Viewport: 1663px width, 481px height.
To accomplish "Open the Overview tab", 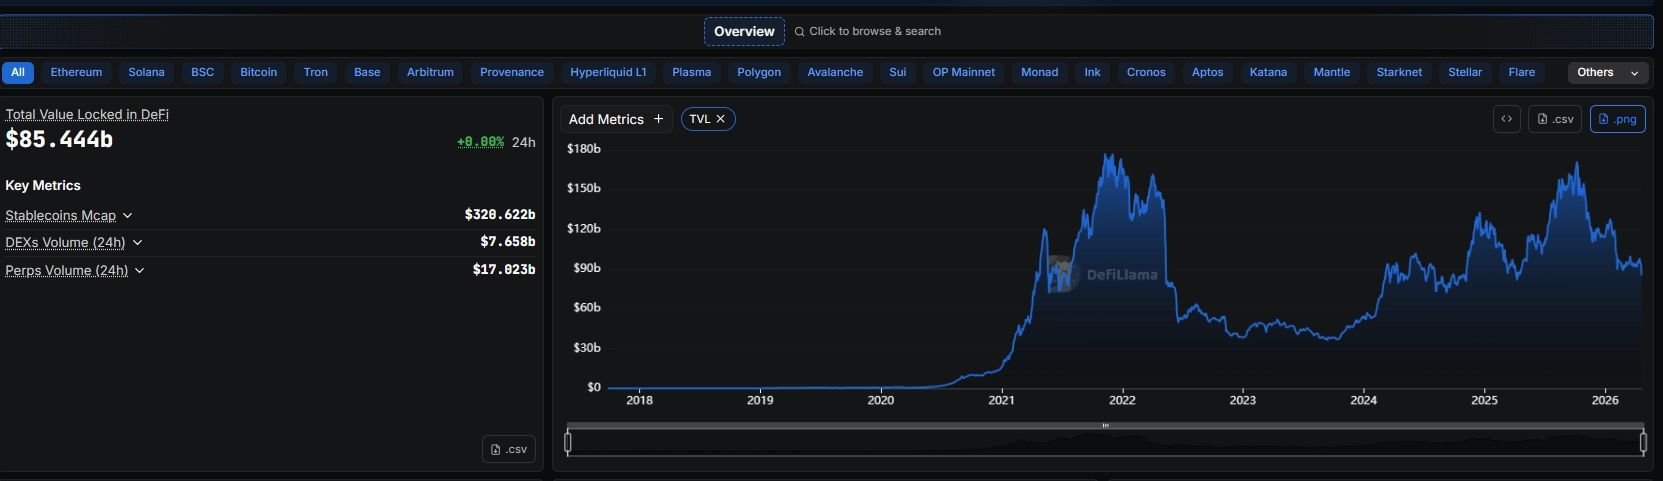I will click(x=744, y=32).
